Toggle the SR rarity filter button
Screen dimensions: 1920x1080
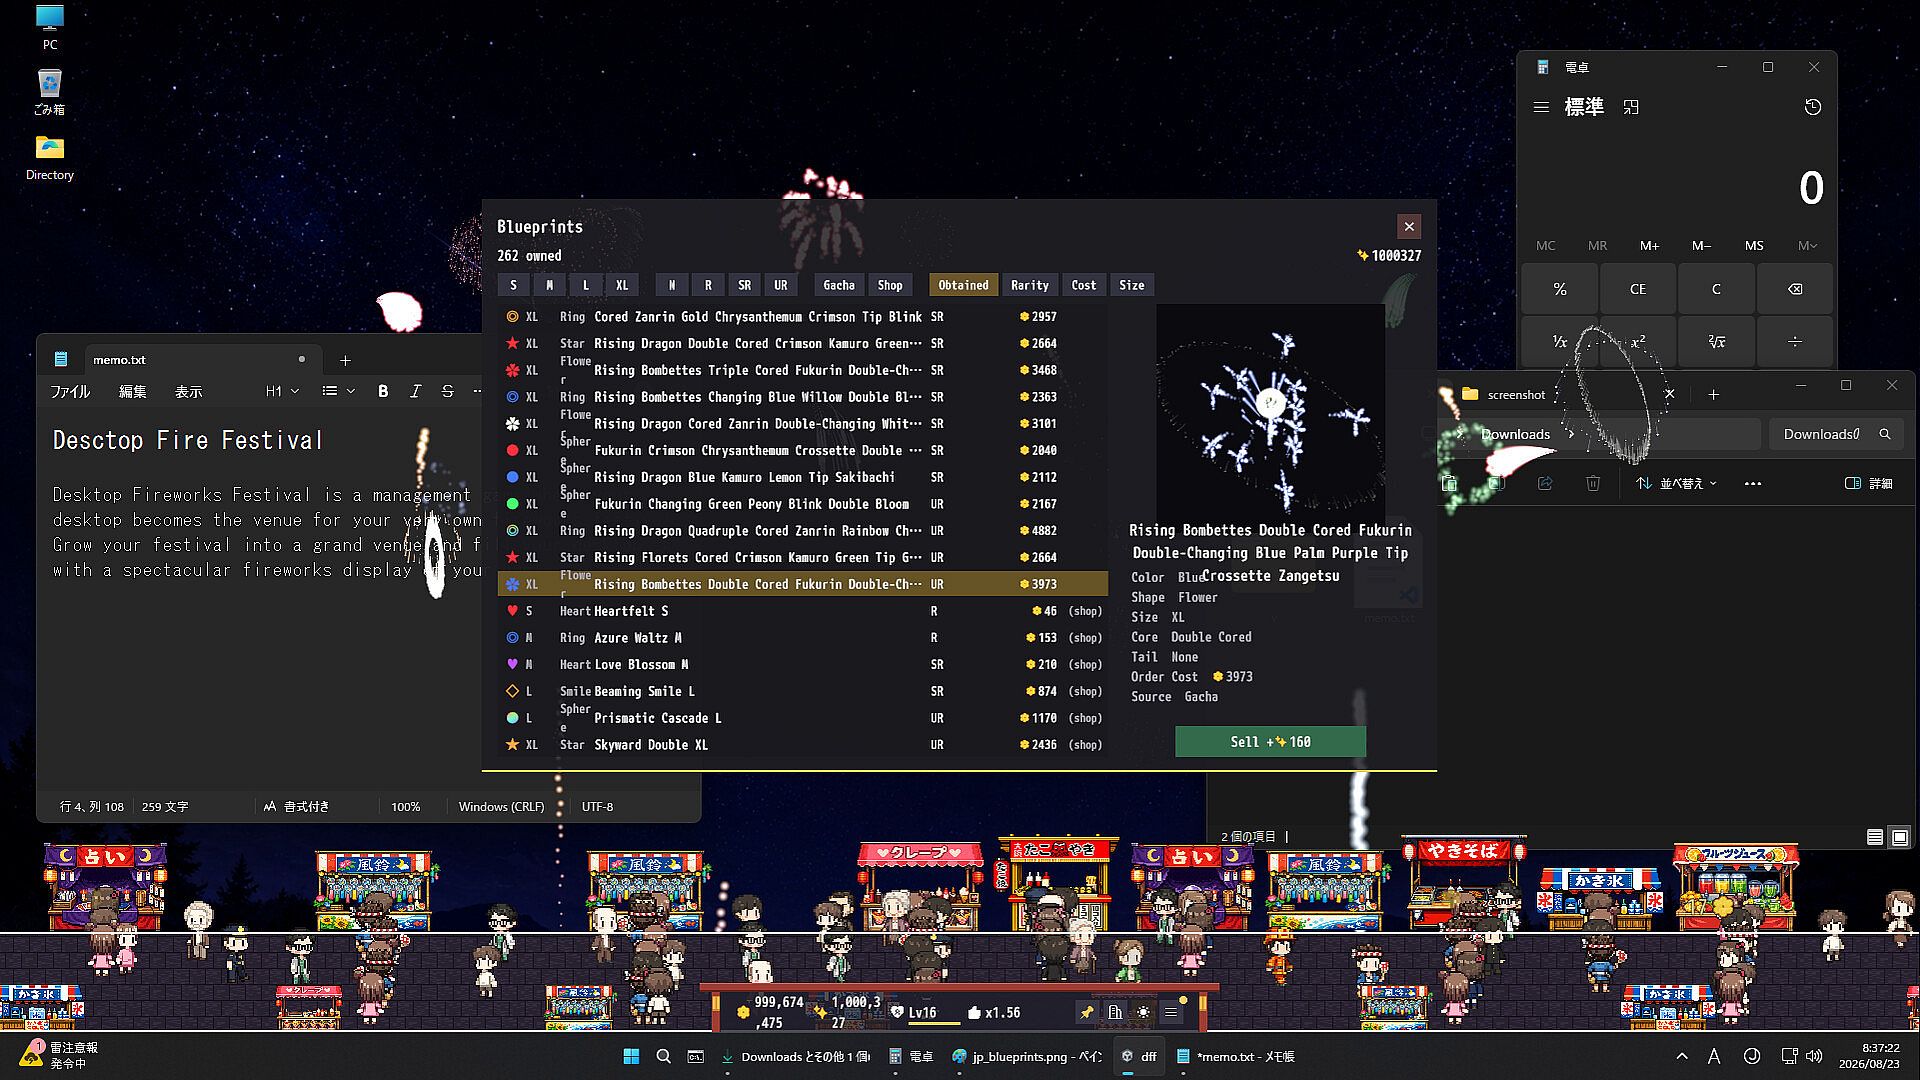[x=744, y=285]
